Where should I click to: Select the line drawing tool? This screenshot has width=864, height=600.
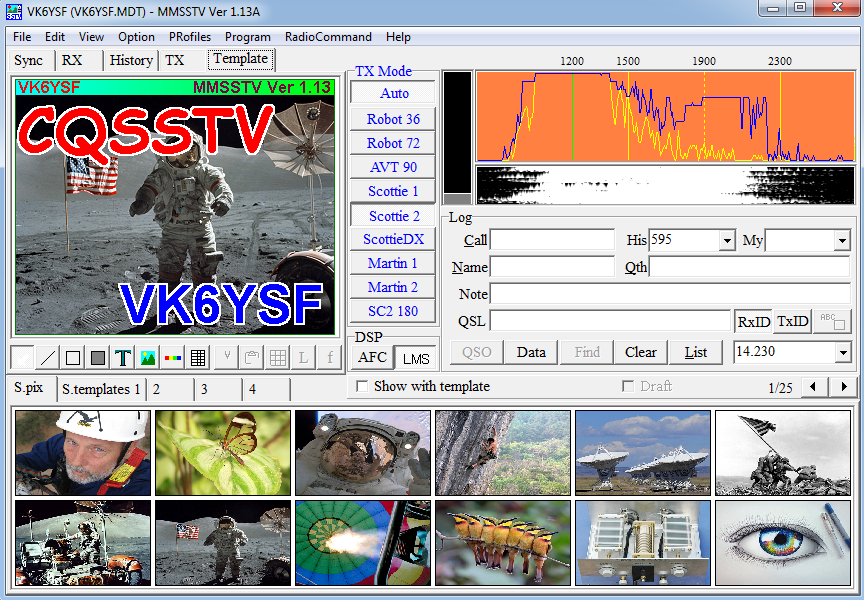pyautogui.click(x=48, y=358)
